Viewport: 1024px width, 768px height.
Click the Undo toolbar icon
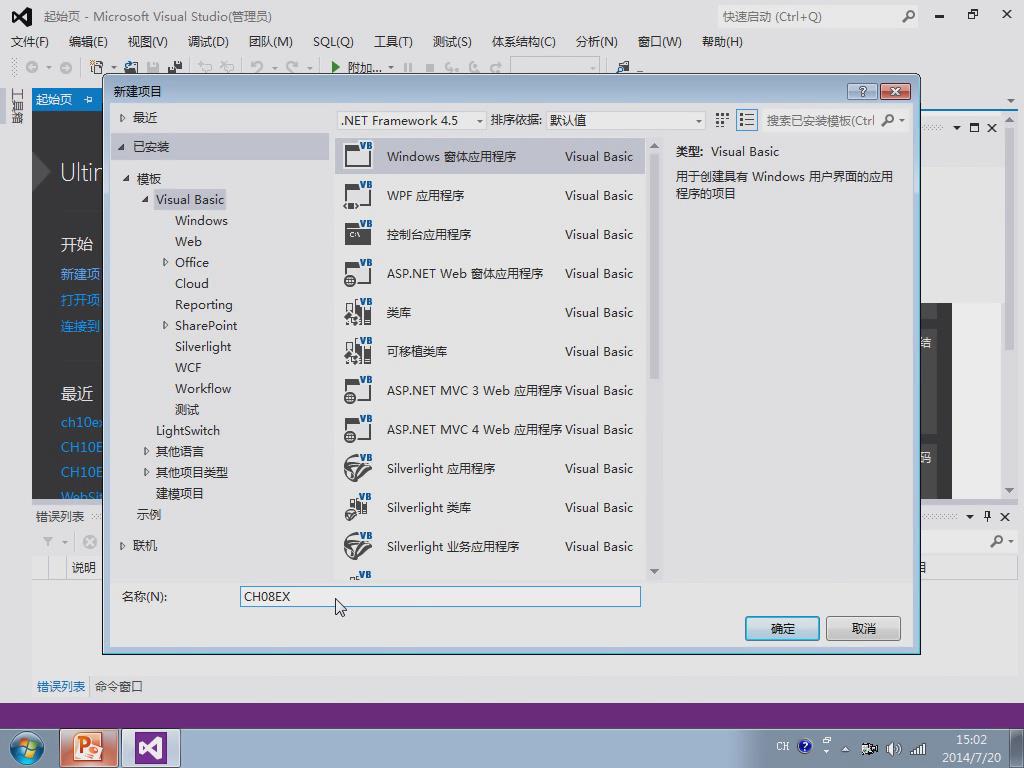(x=257, y=67)
